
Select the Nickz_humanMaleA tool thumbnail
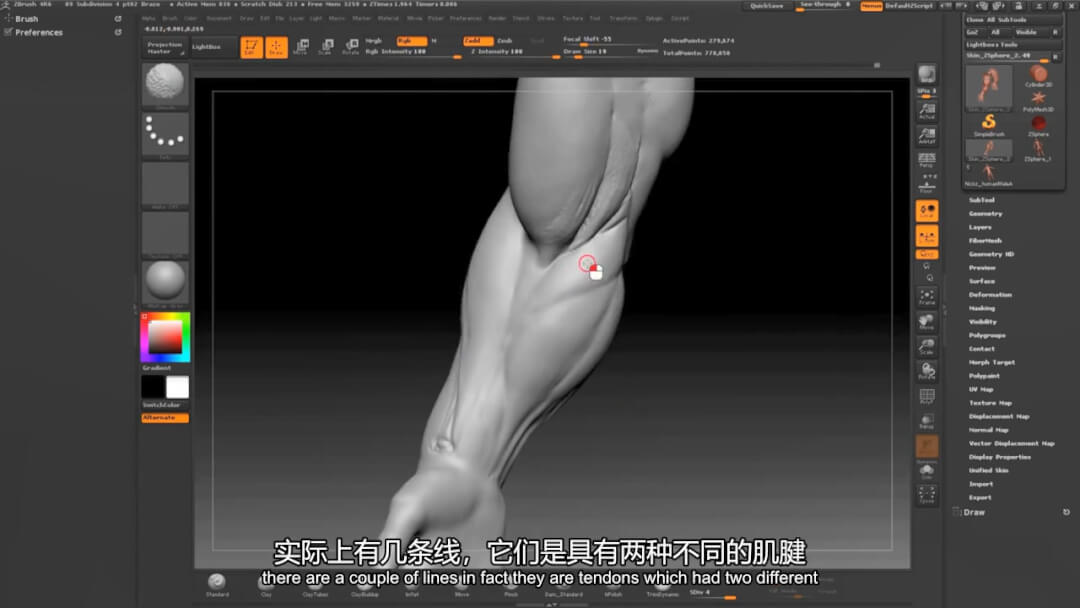tap(988, 175)
